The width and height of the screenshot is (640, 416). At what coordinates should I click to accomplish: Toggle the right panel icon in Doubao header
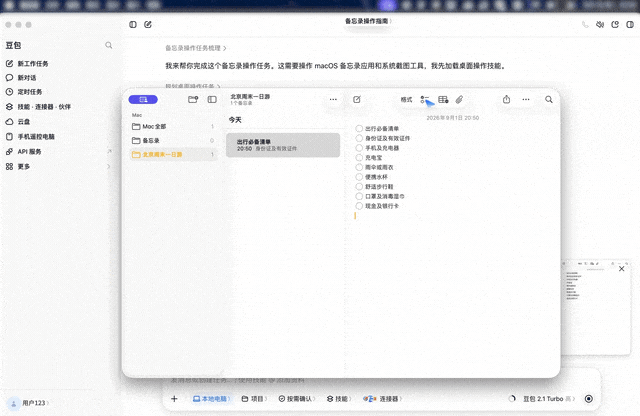pyautogui.click(x=630, y=24)
